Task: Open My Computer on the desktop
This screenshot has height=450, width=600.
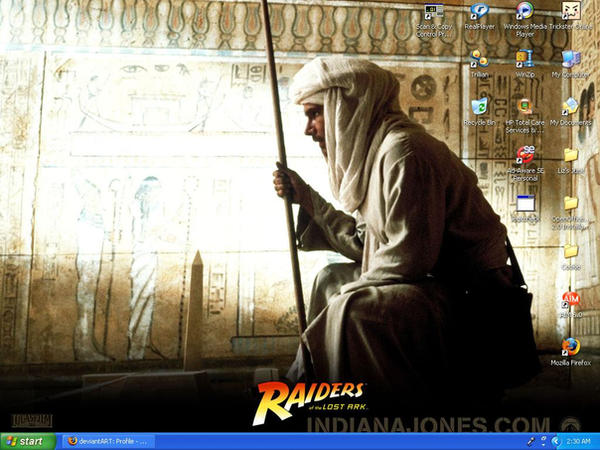Action: pos(571,64)
